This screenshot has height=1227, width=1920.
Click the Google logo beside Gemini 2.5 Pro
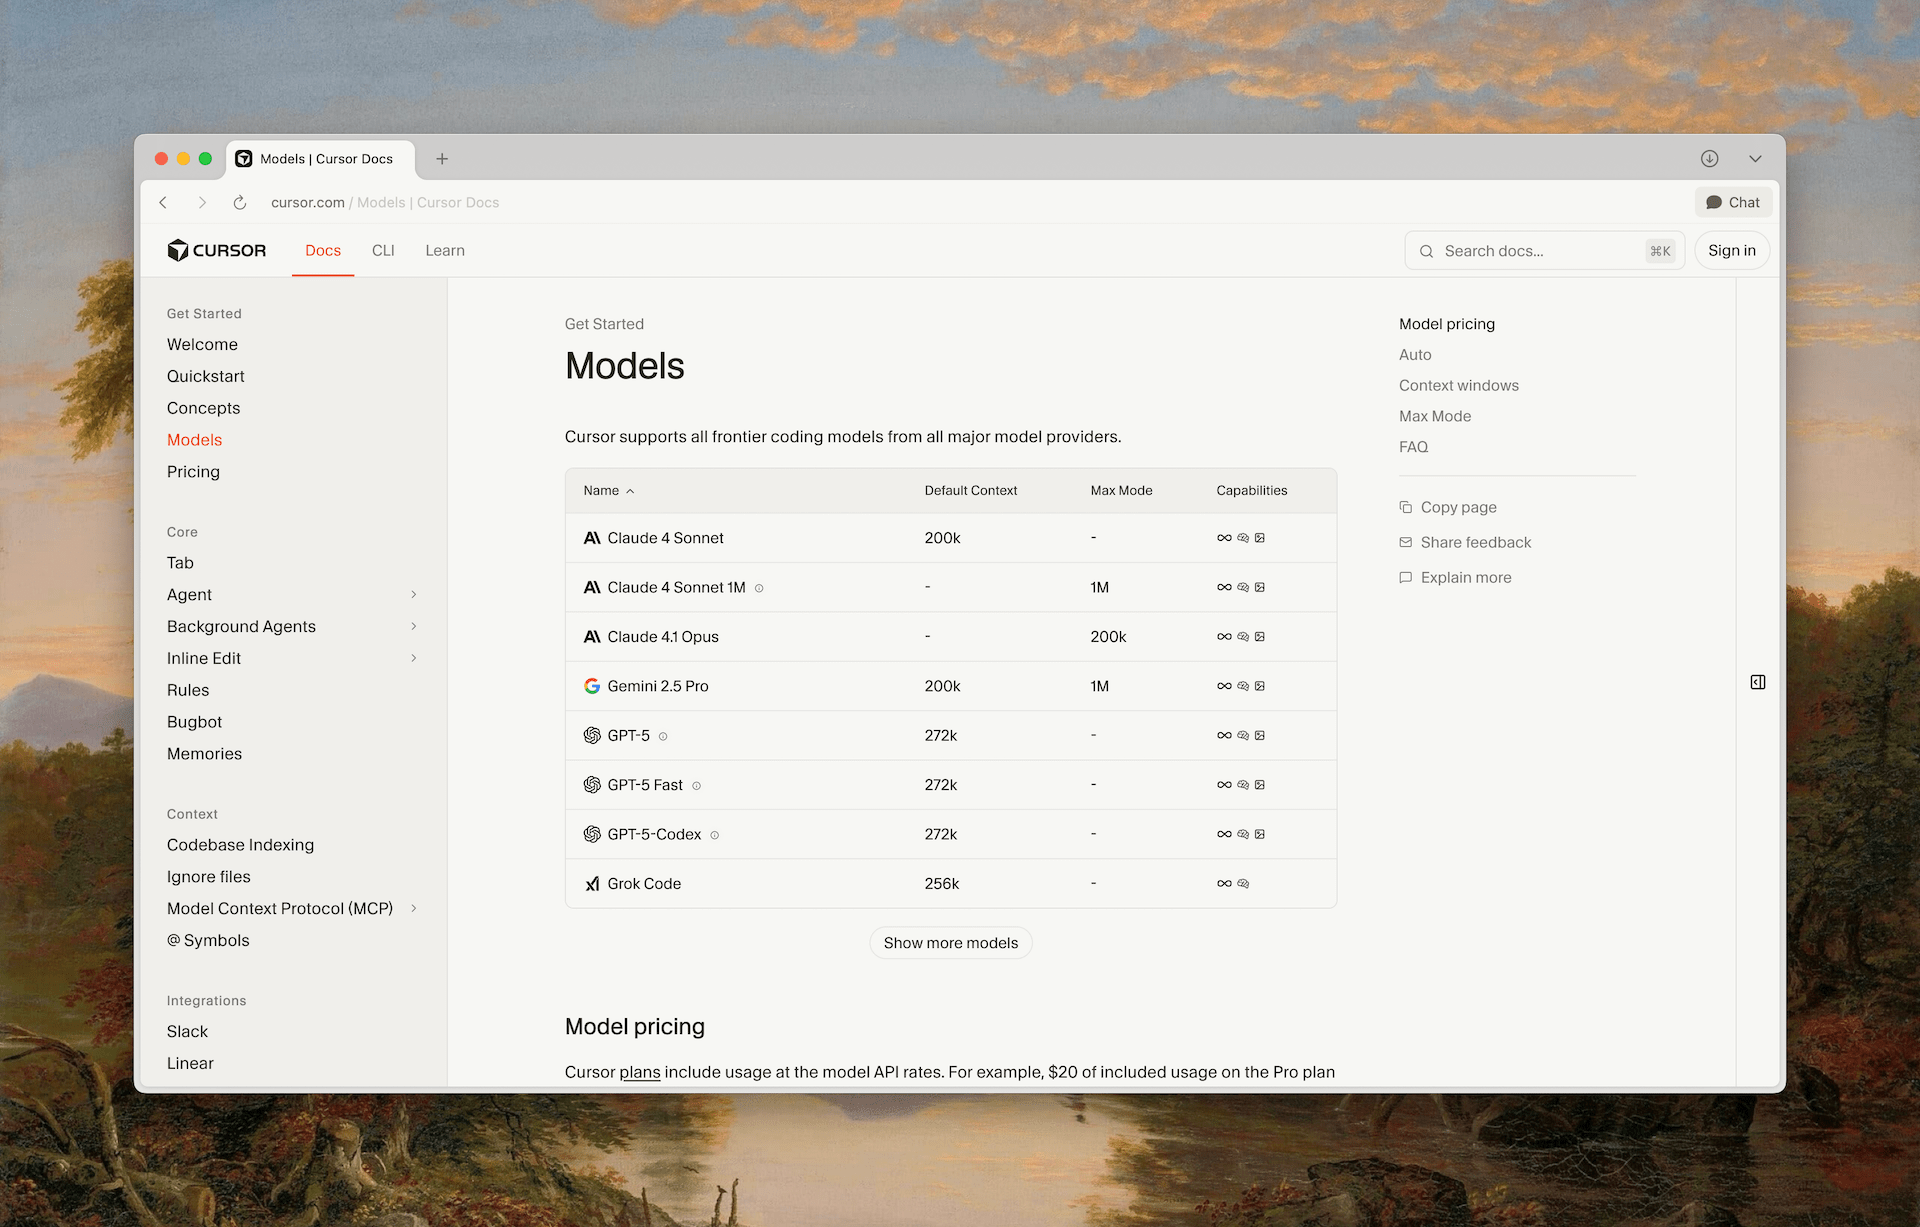tap(591, 686)
